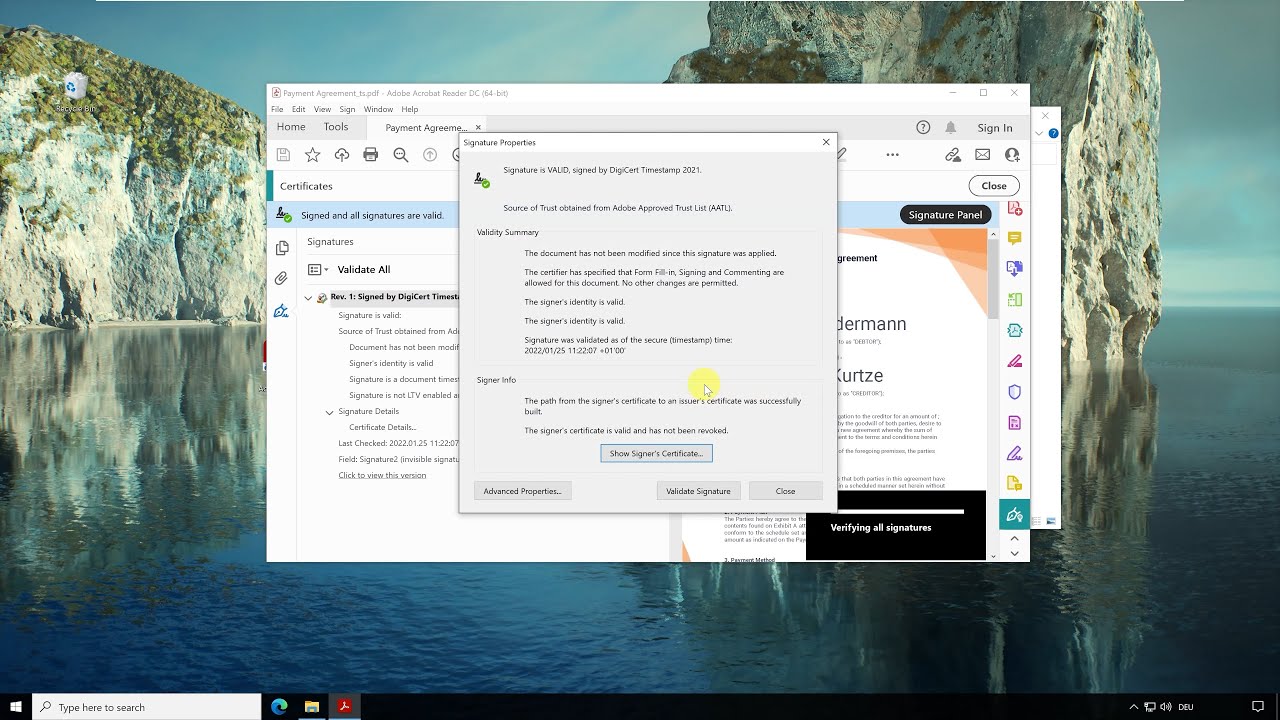Click the volume icon in system tray
This screenshot has height=720, width=1280.
tap(1166, 707)
